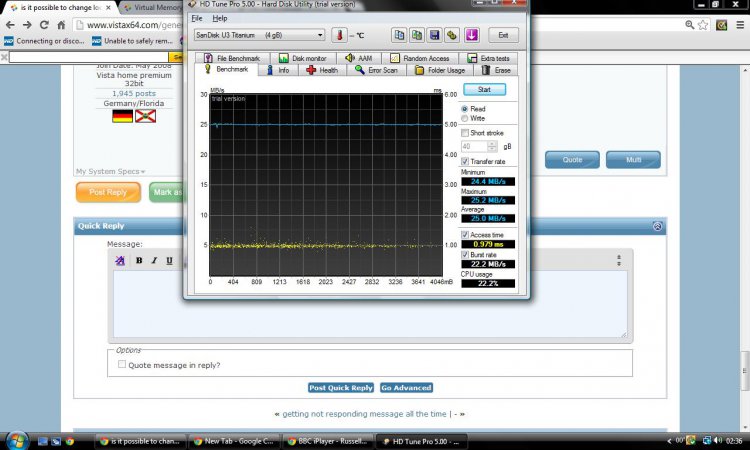This screenshot has height=450, width=750.
Task: Switch to the Benchmark tab
Action: click(226, 69)
